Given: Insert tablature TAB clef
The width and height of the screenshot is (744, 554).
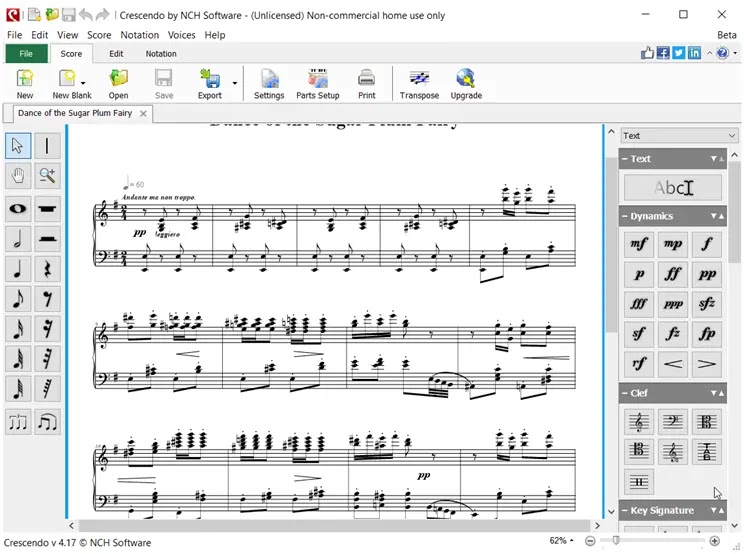Looking at the screenshot, I should click(x=707, y=451).
